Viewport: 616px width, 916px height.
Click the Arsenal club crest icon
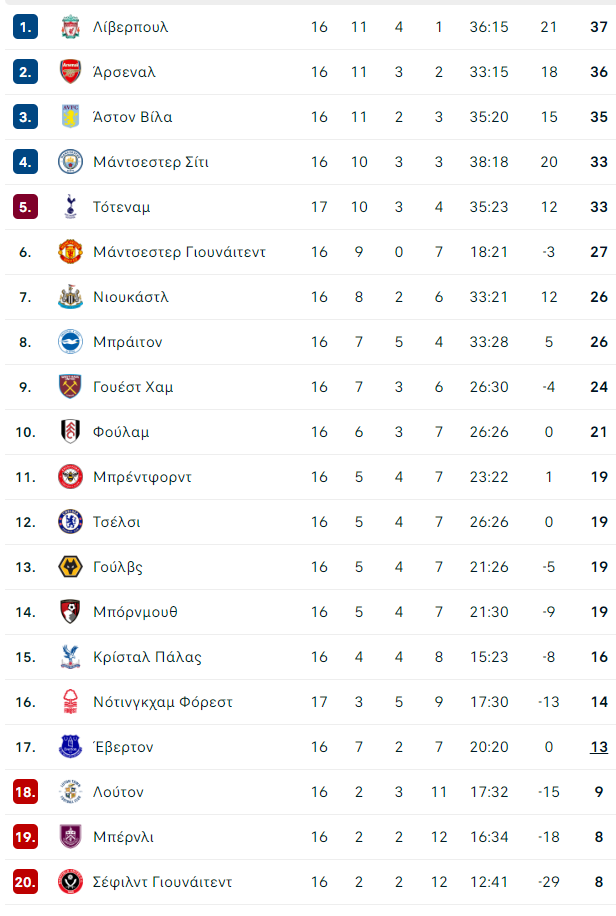click(70, 72)
